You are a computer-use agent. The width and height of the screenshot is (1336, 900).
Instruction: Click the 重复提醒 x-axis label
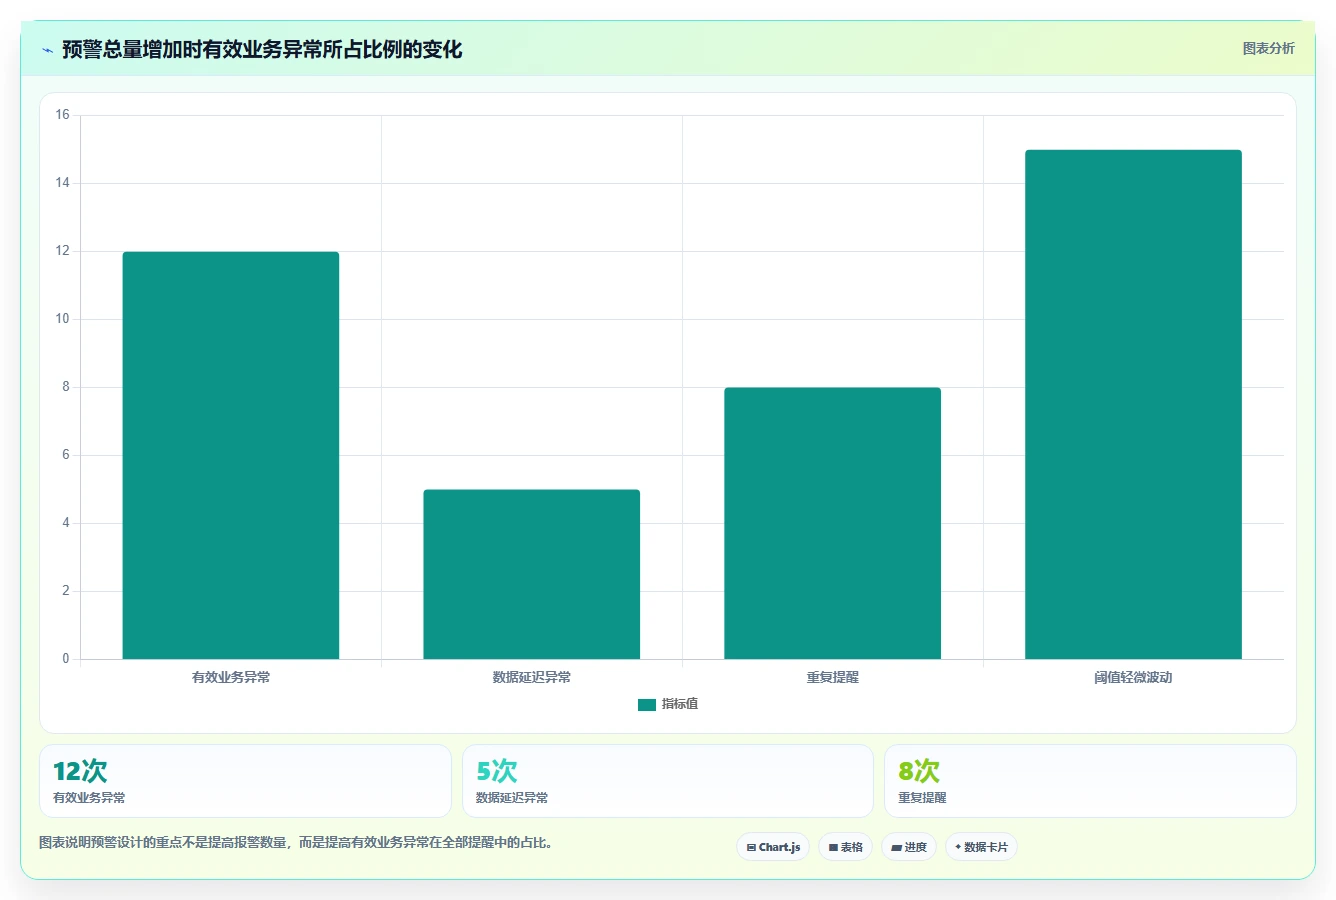click(x=833, y=677)
